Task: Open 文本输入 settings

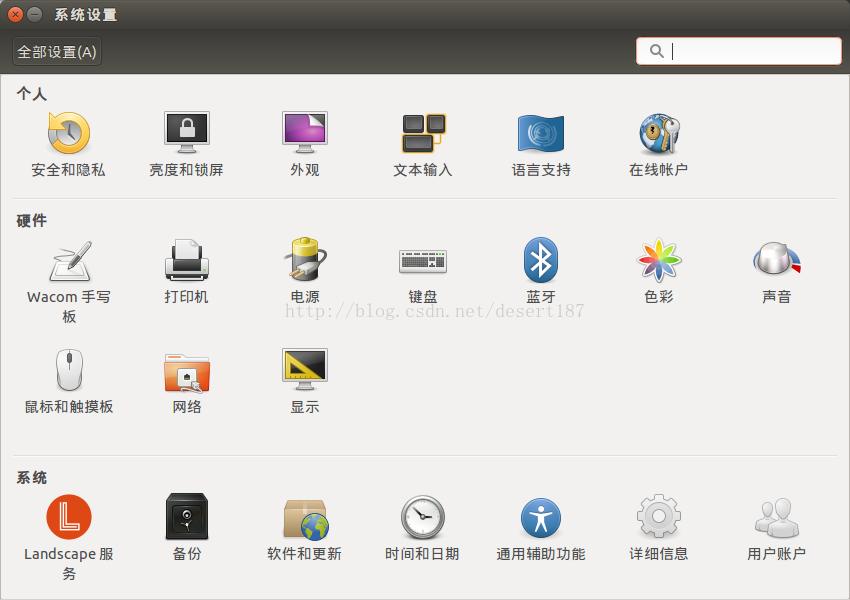Action: 422,140
